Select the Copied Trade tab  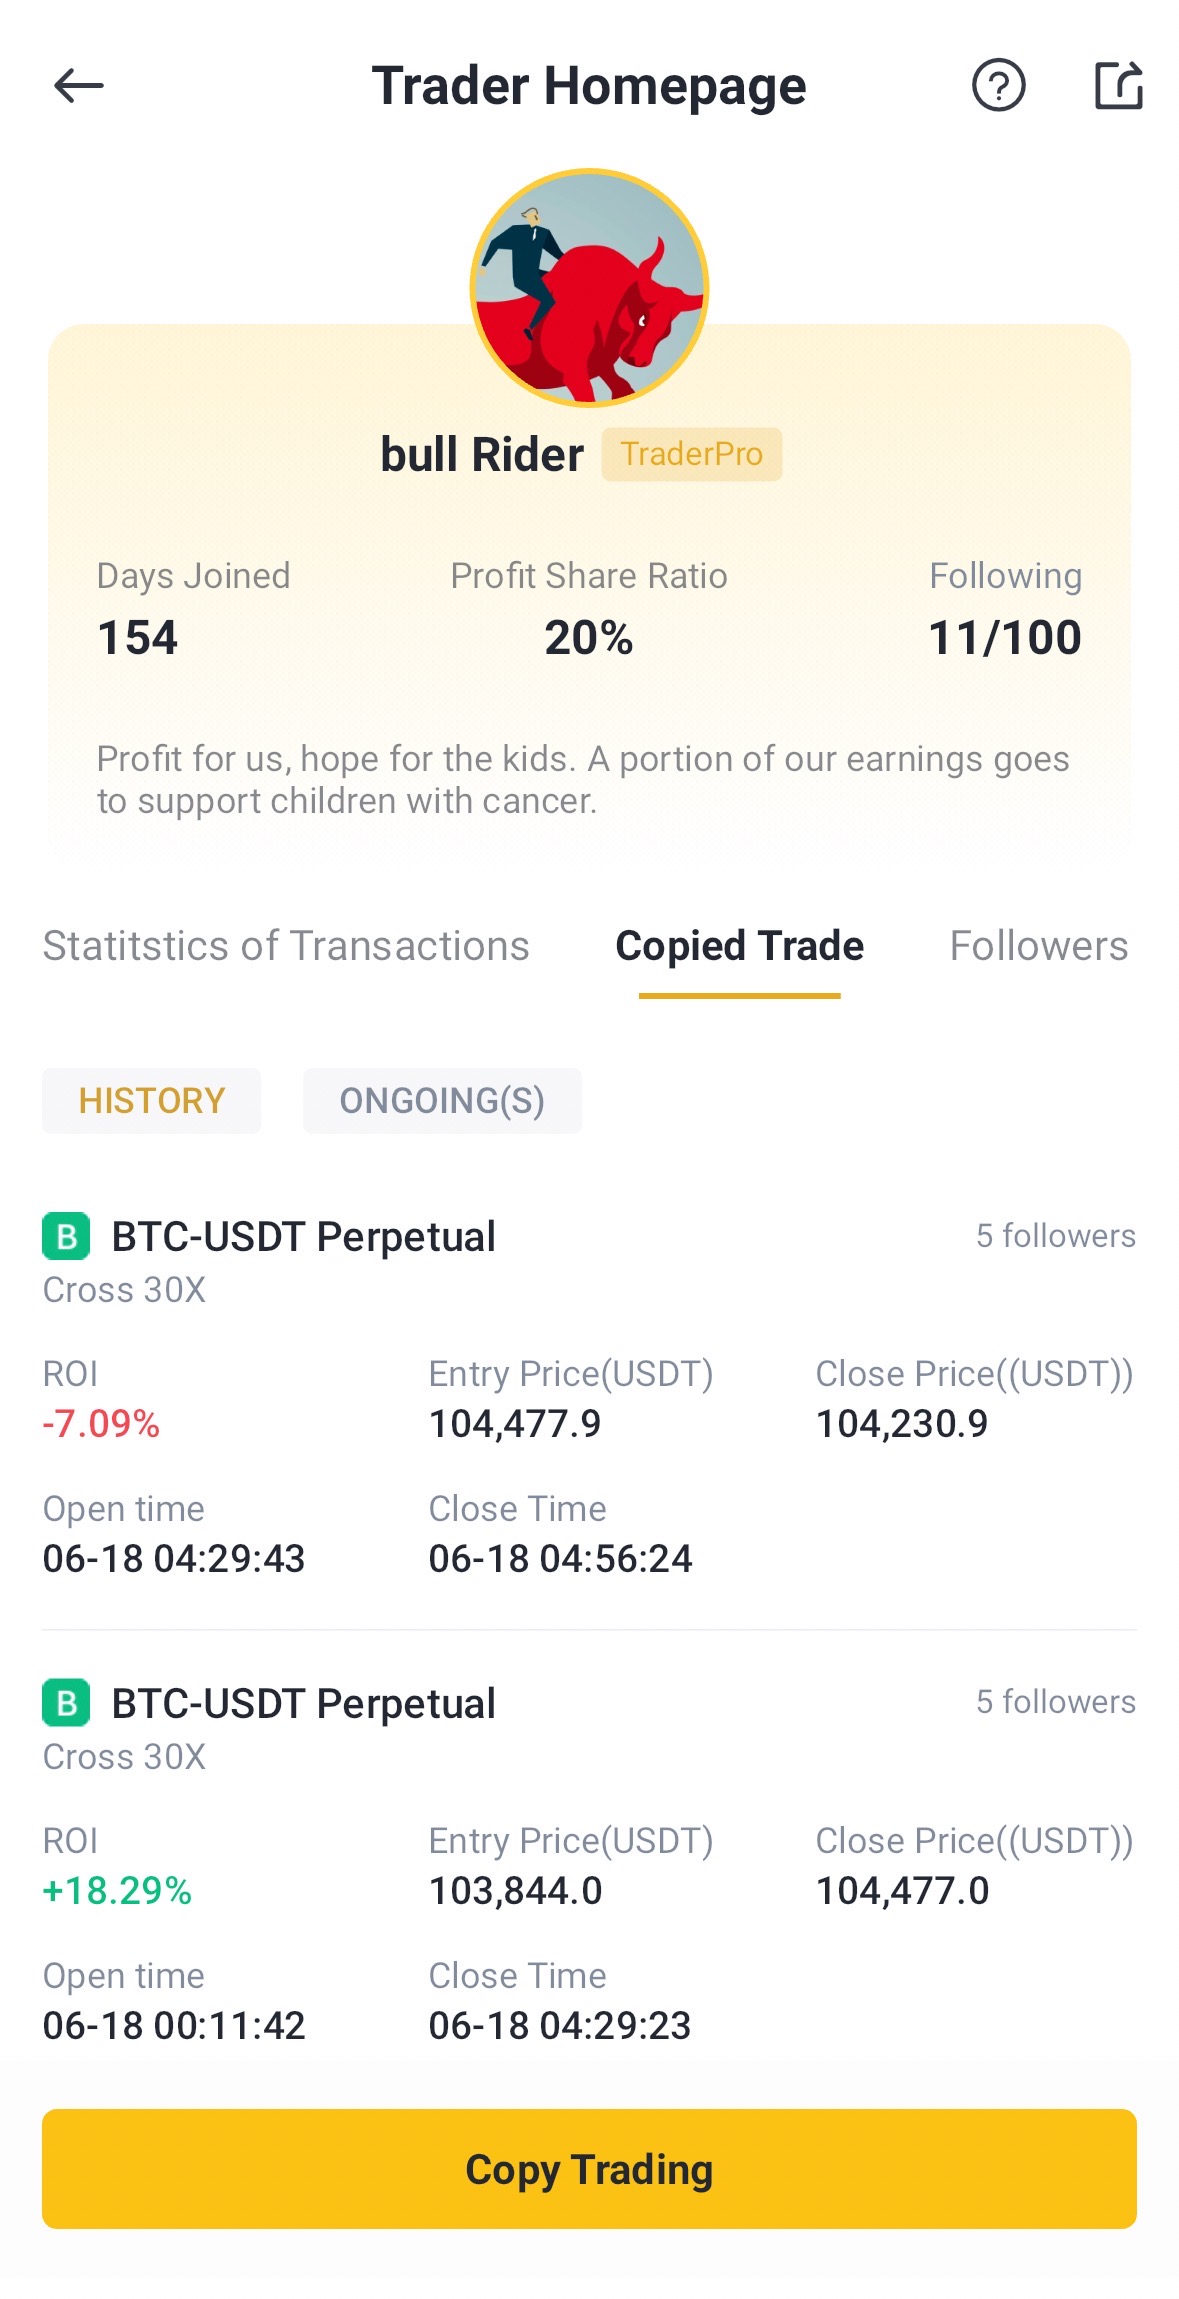(739, 946)
